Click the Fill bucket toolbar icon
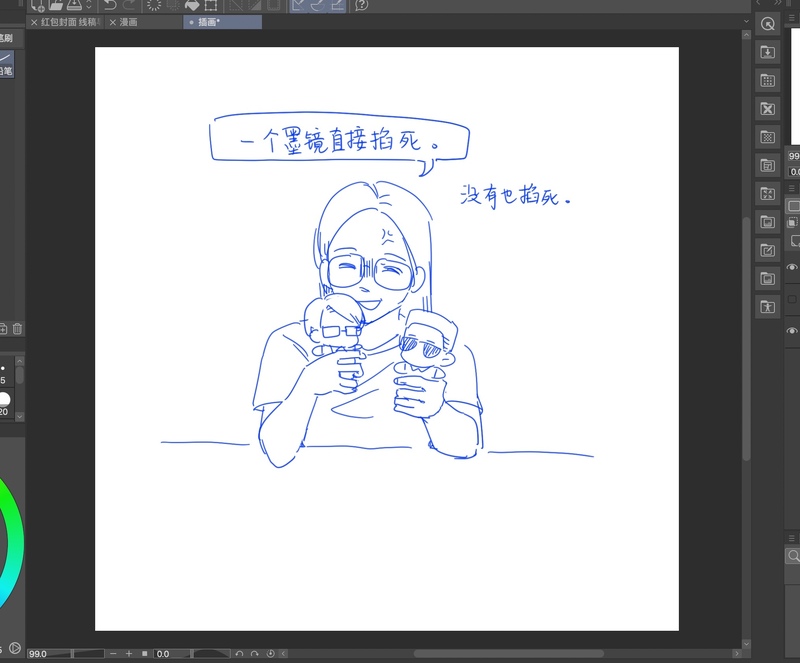Viewport: 800px width, 663px height. (192, 5)
